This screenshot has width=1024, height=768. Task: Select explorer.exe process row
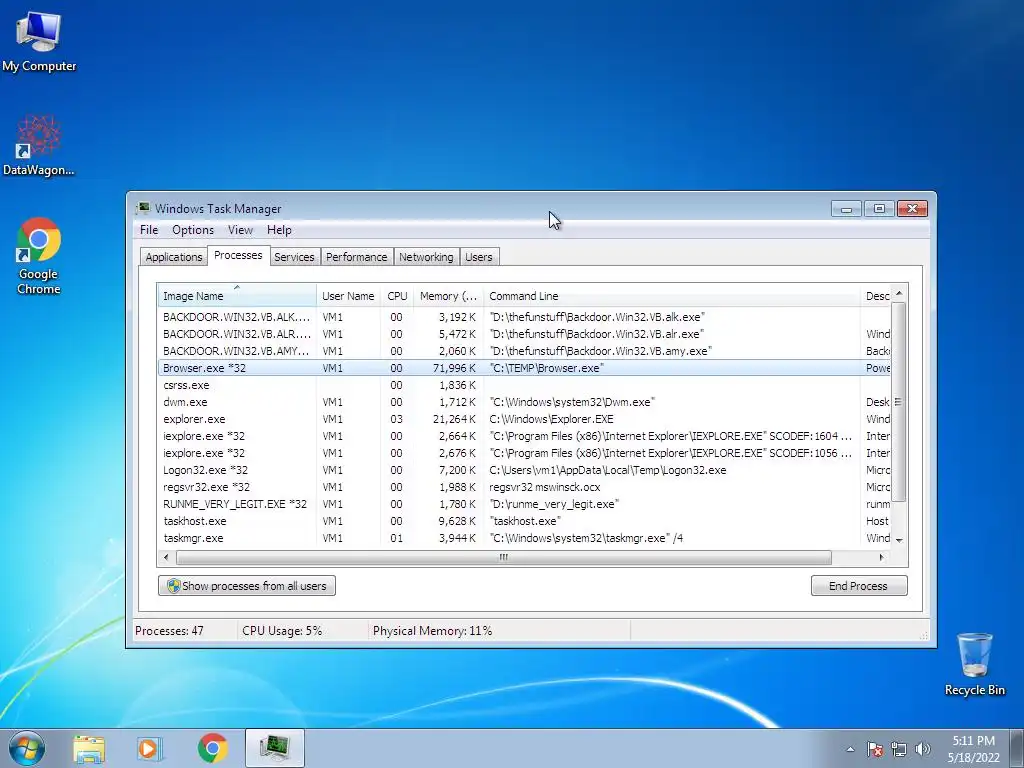524,419
